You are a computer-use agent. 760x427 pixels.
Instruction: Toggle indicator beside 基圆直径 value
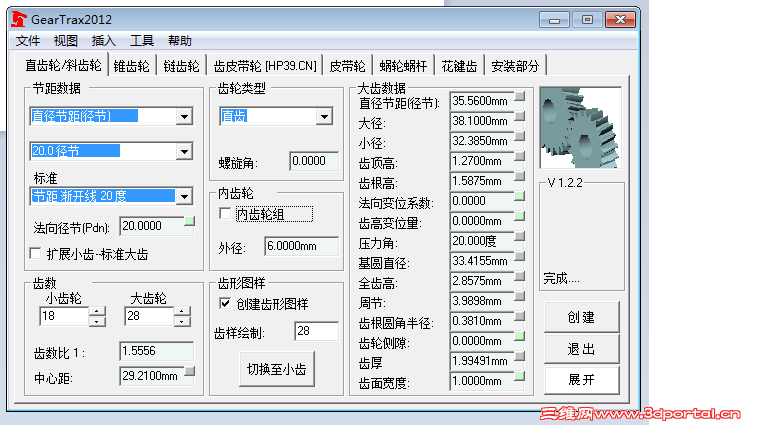coord(520,256)
